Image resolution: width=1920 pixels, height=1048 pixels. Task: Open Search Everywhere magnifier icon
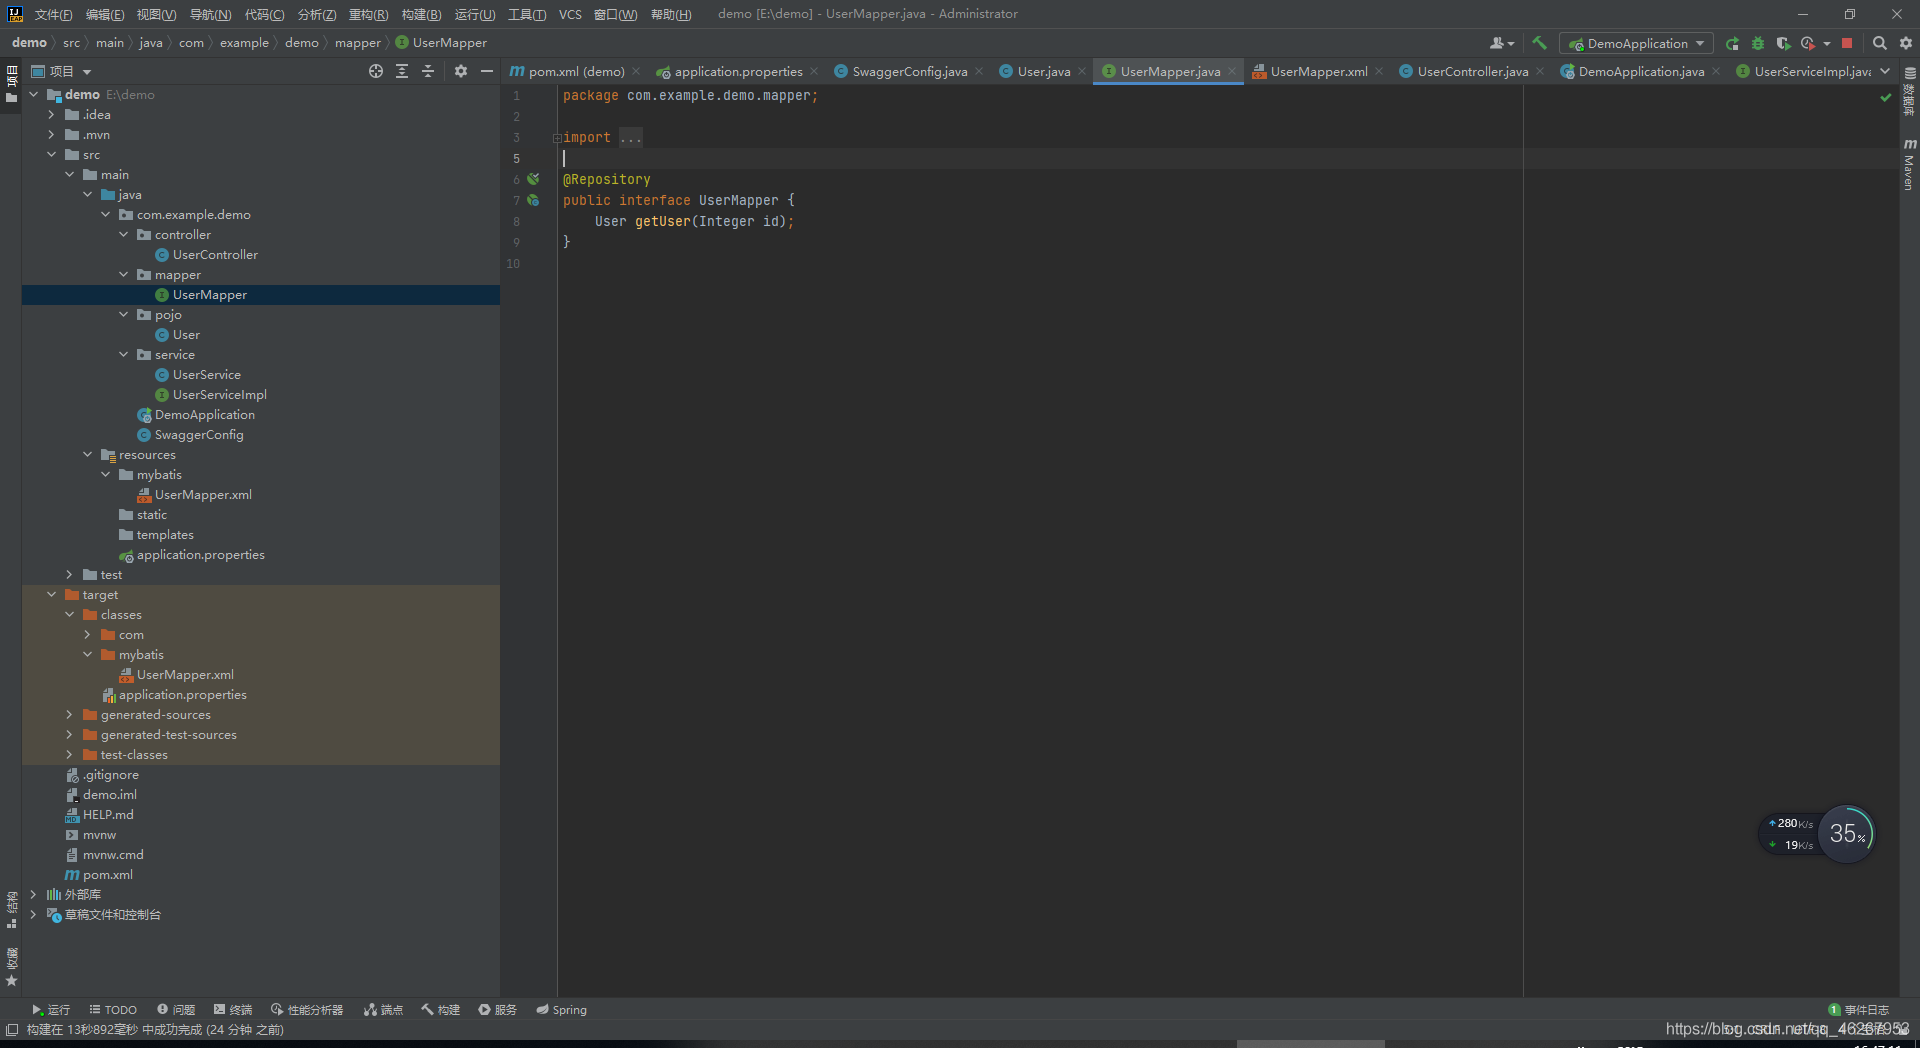click(1879, 43)
